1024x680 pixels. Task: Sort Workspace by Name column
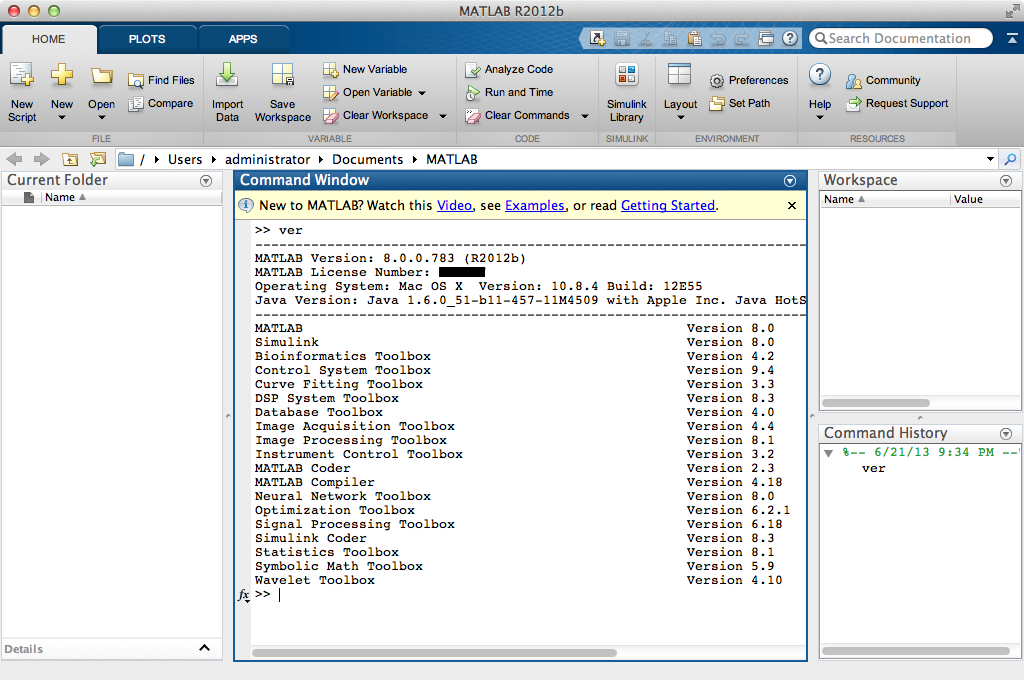tap(885, 199)
